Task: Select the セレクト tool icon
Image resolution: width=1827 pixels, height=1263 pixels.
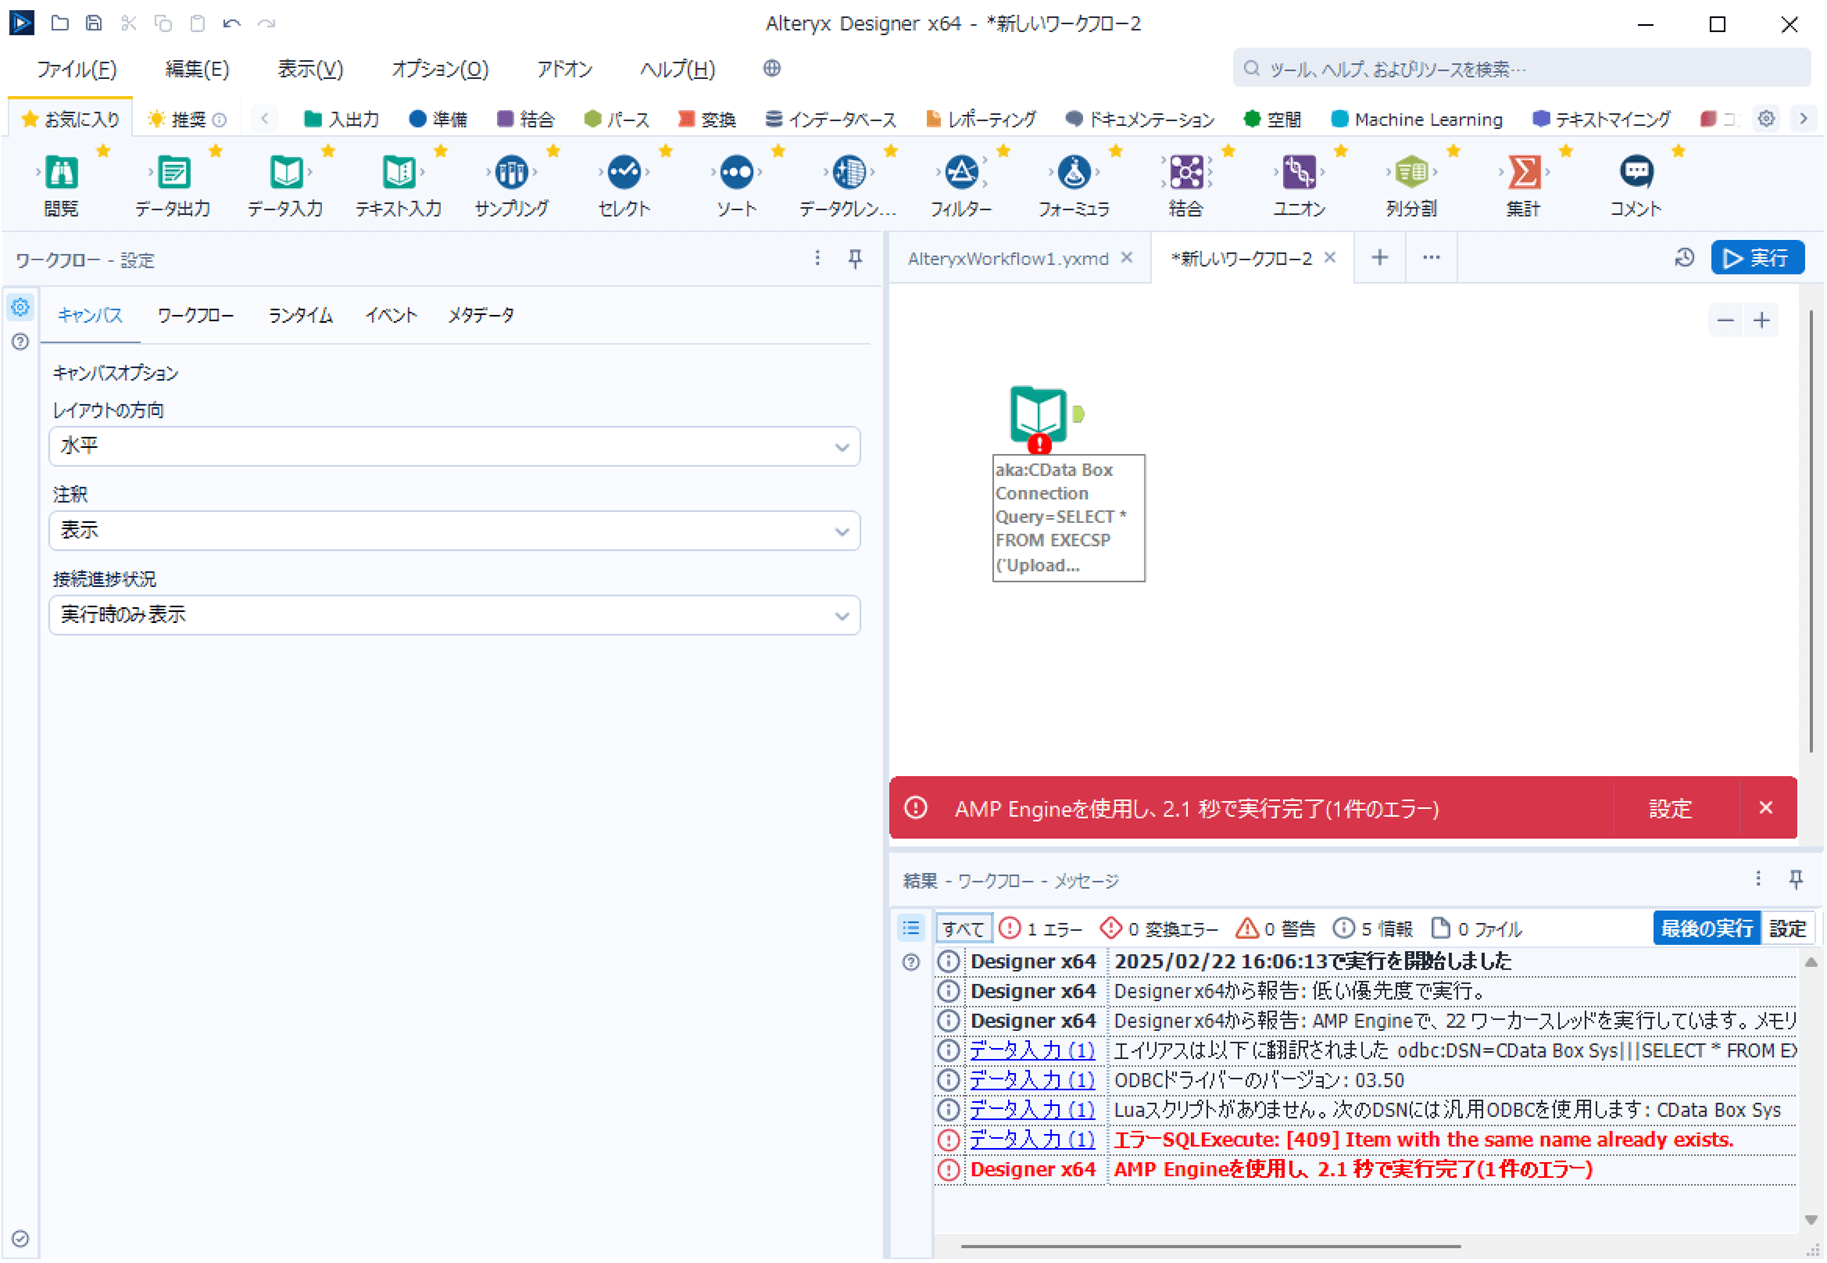Action: pos(624,172)
